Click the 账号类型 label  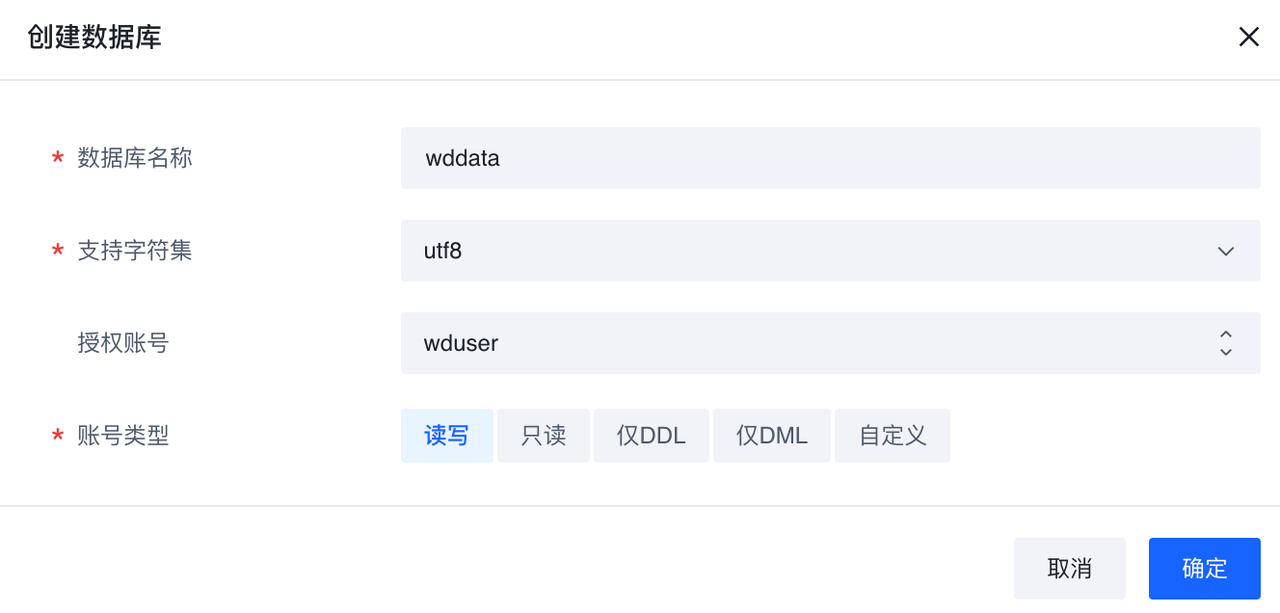pyautogui.click(x=123, y=436)
